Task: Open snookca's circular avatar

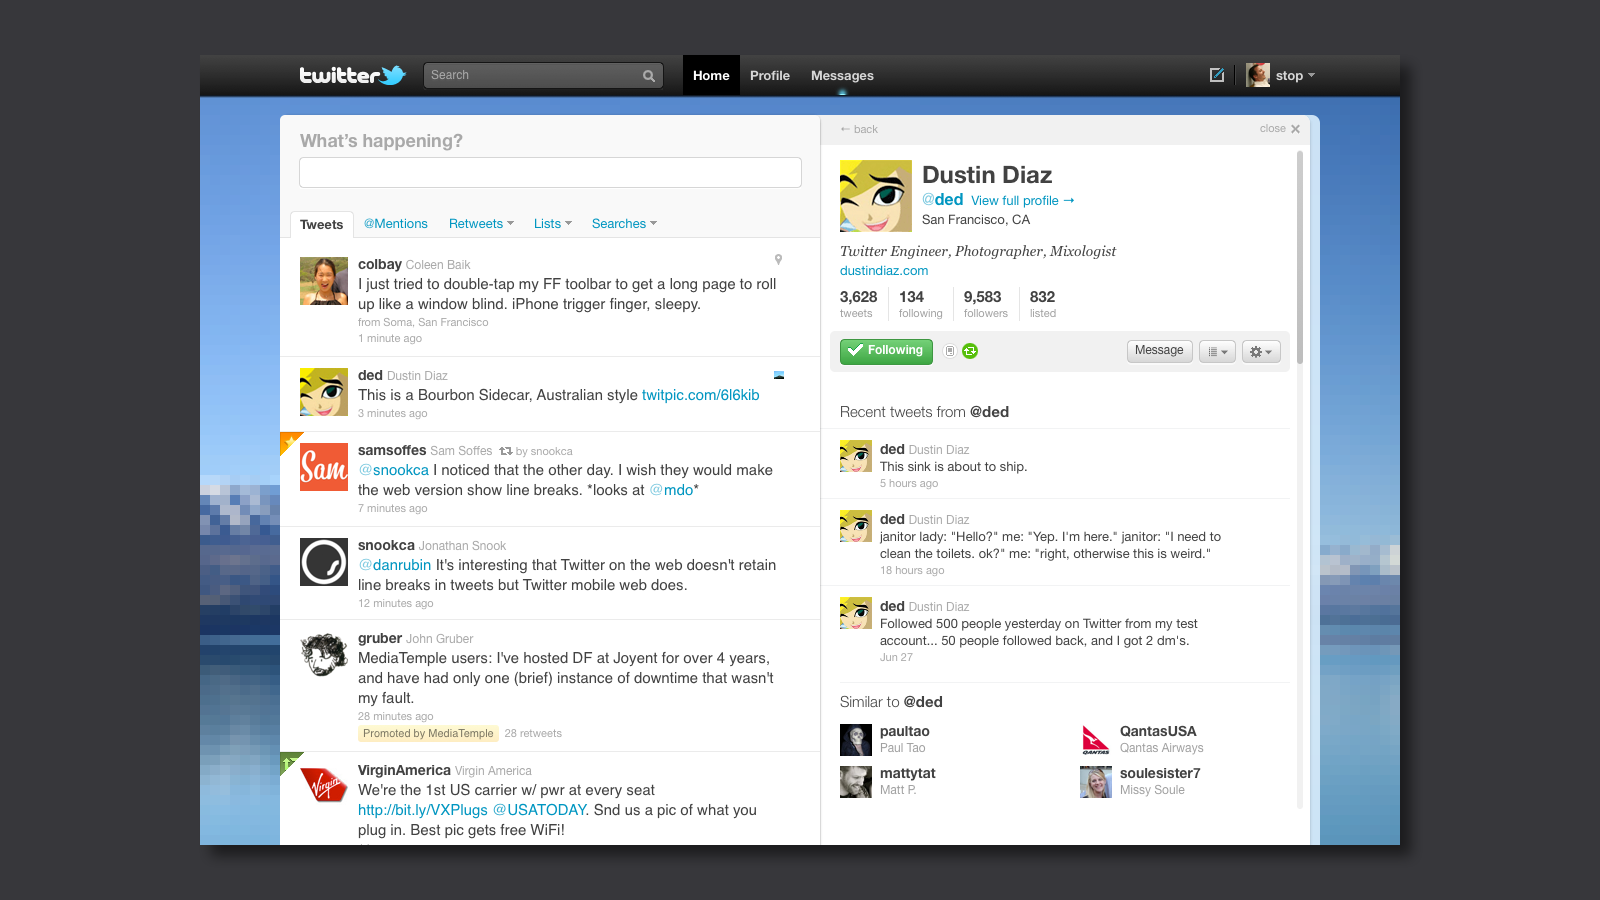Action: point(324,562)
